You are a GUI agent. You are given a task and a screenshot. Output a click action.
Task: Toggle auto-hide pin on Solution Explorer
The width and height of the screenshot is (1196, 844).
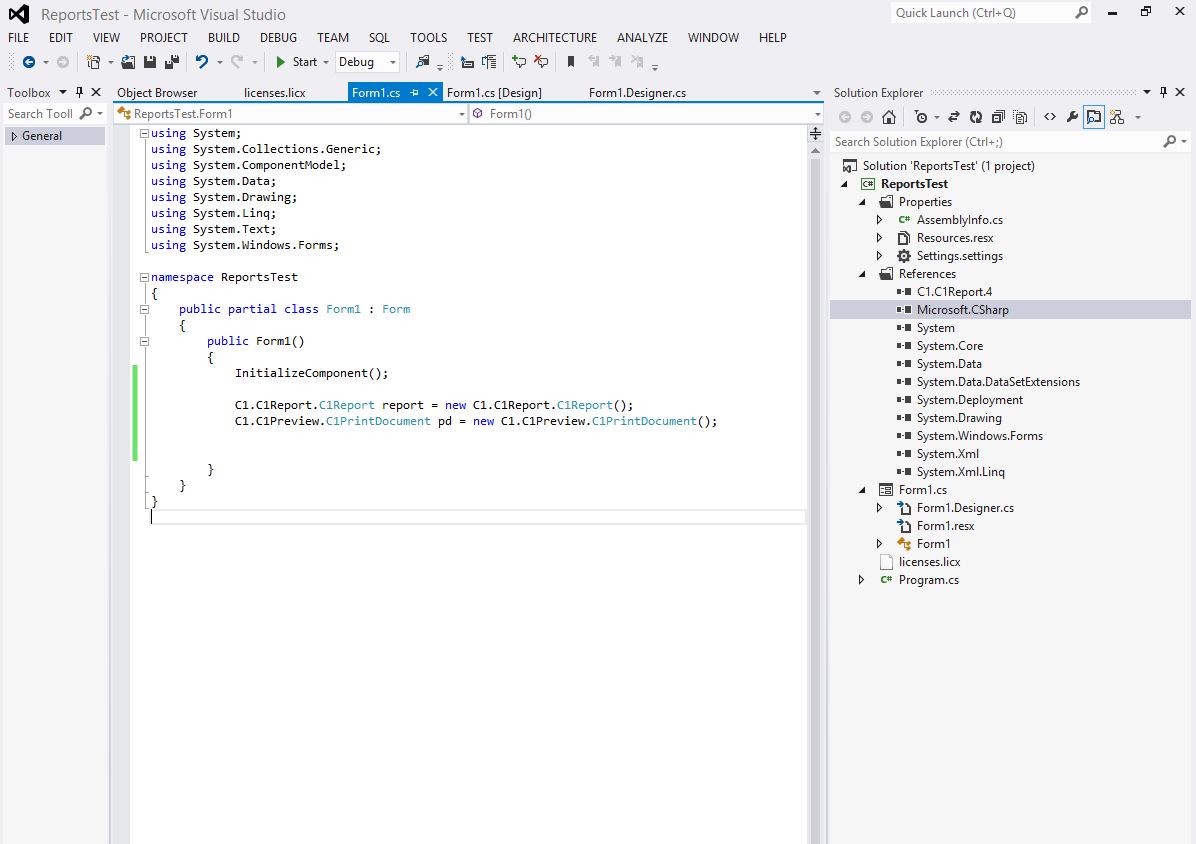pyautogui.click(x=1163, y=92)
